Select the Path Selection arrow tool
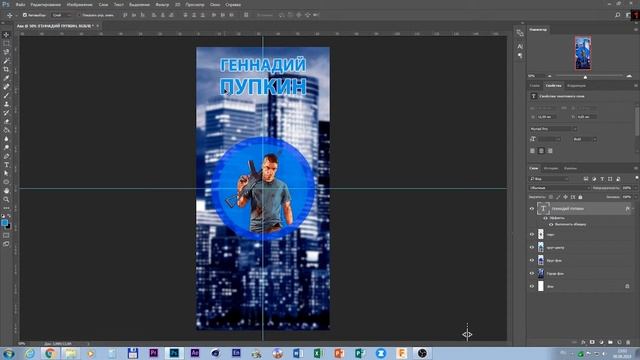Screen dimensions: 640x360 [6, 173]
